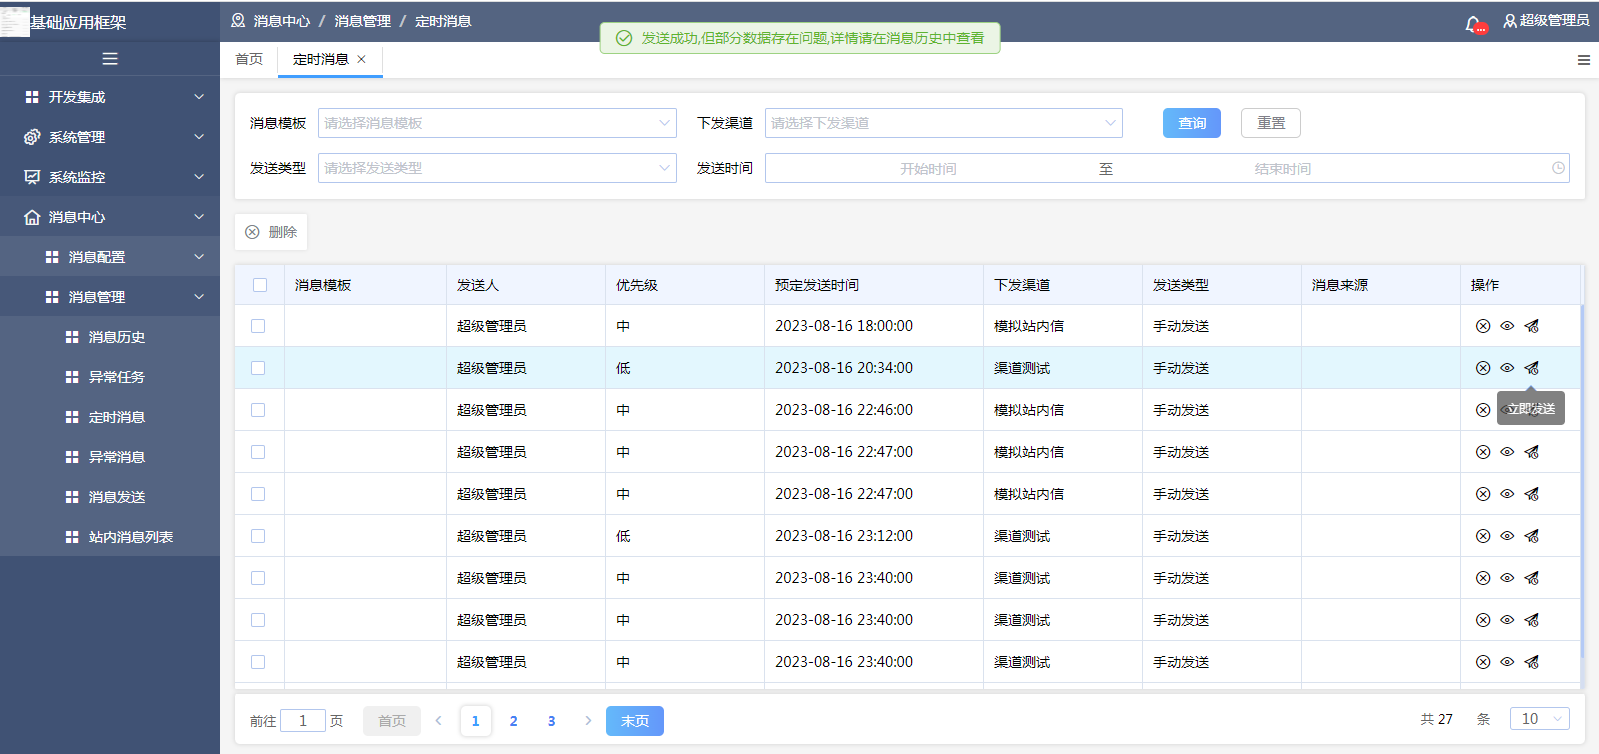This screenshot has width=1599, height=754.
Task: View details of the 2023-08-16 20:34:00 message
Action: tap(1507, 368)
